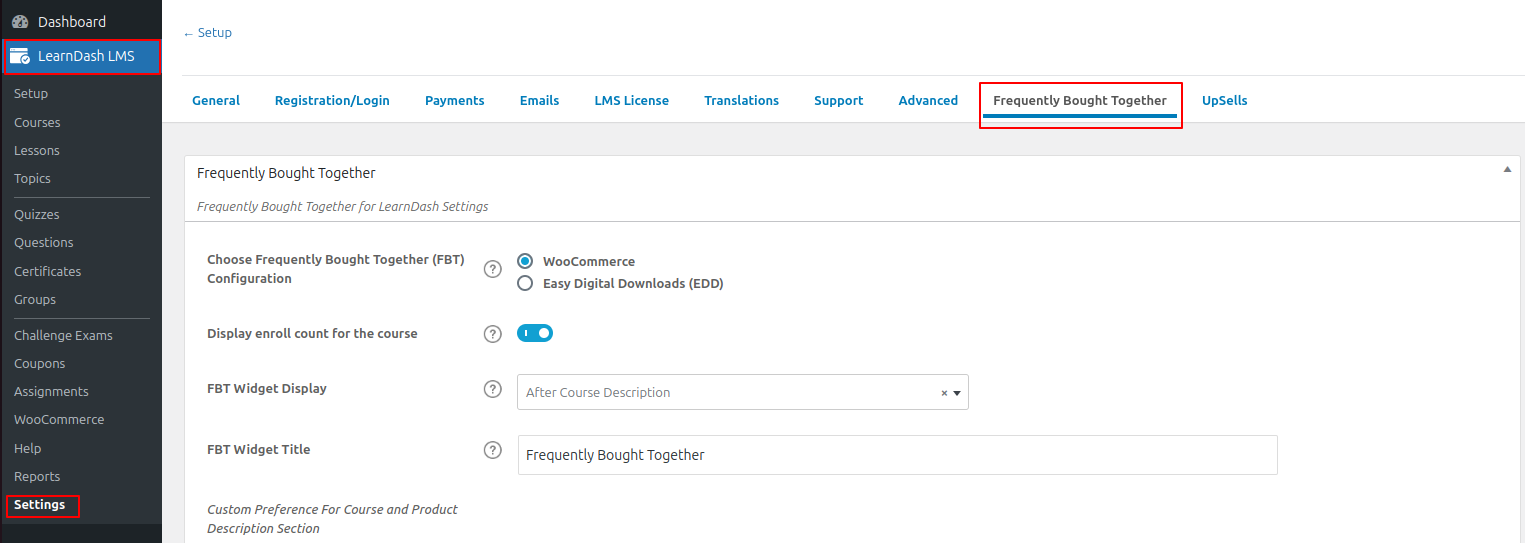Select Easy Digital Downloads (EDD) radio option
Screen dimensions: 1525x543
[x=525, y=283]
